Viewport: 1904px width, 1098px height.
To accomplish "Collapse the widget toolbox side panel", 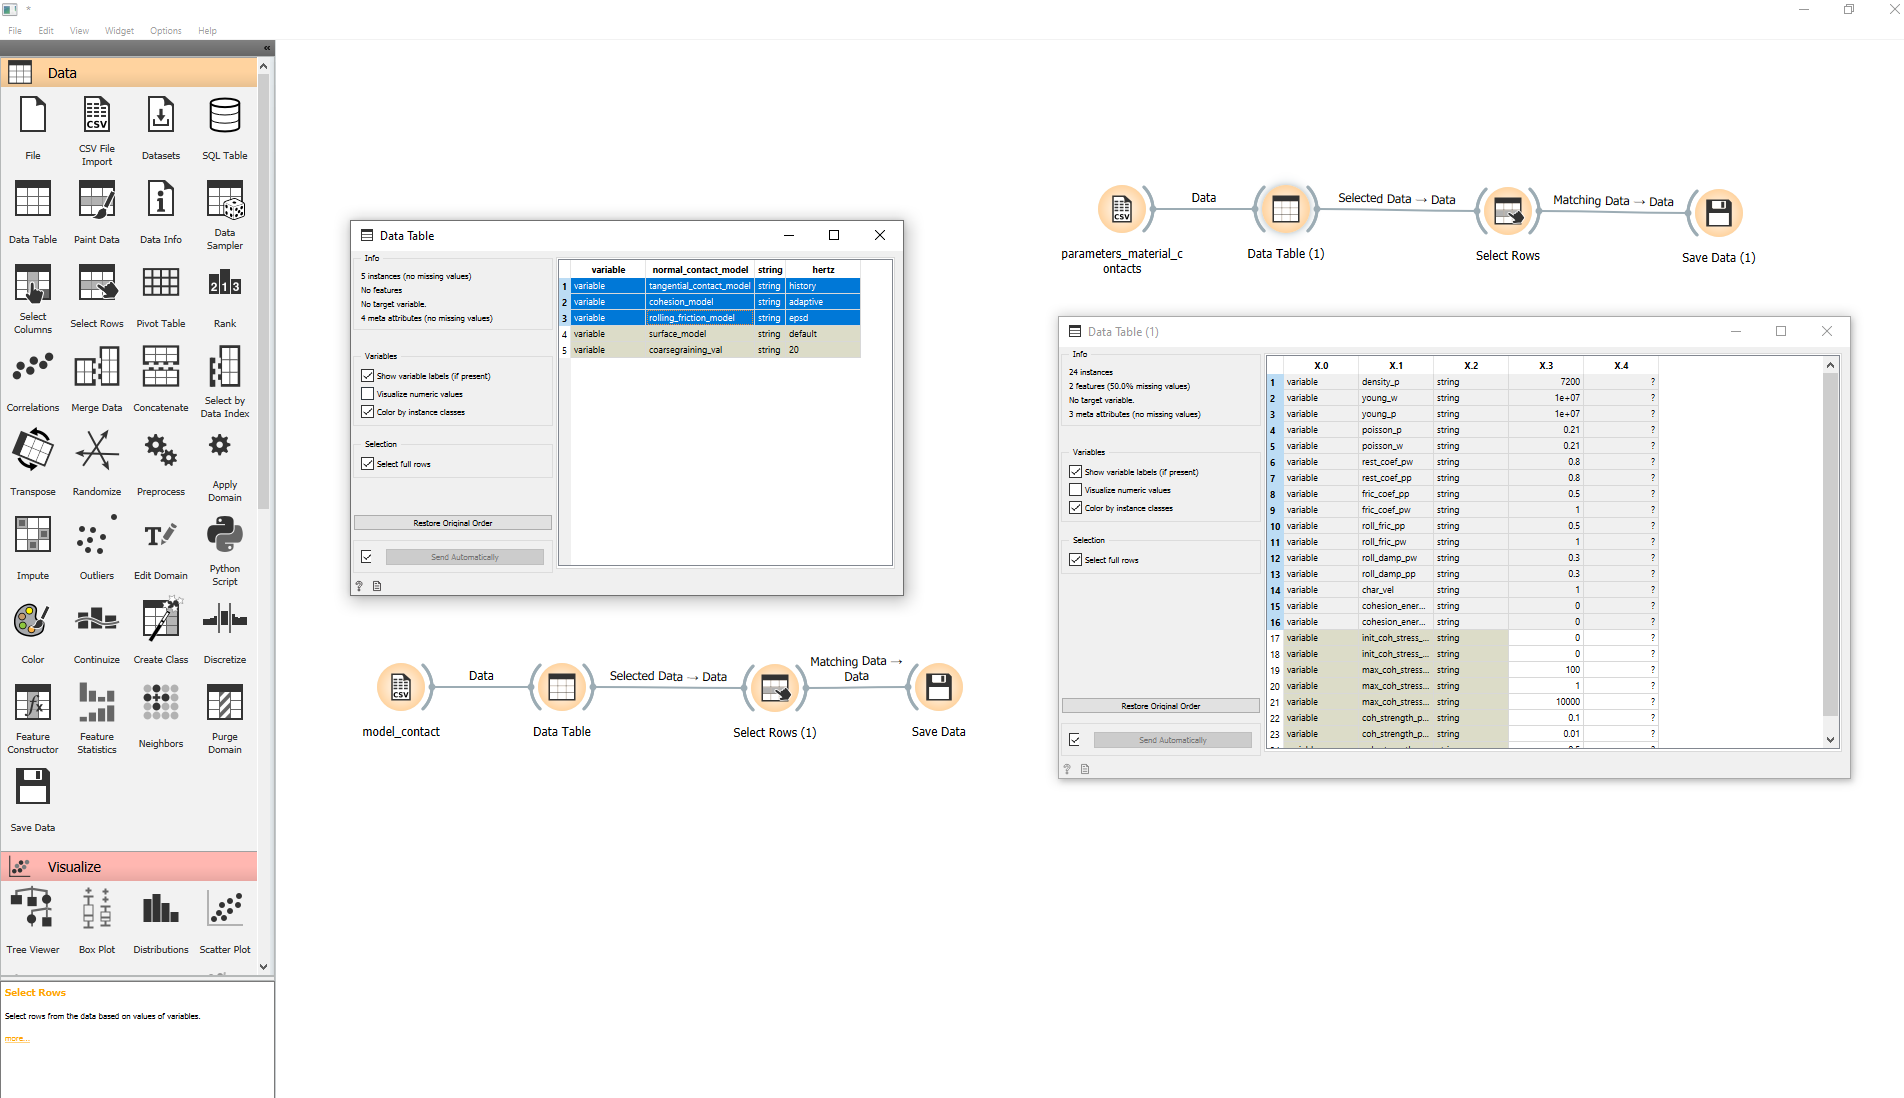I will [267, 48].
